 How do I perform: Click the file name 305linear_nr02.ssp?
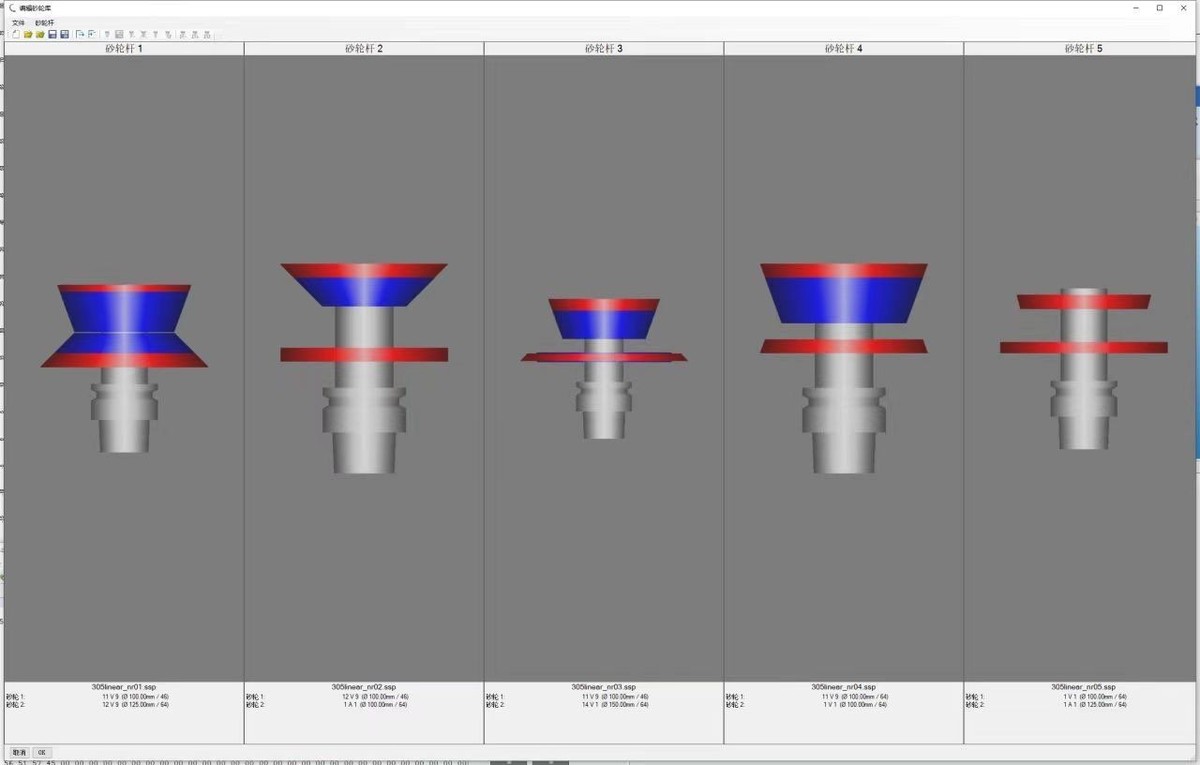[364, 687]
